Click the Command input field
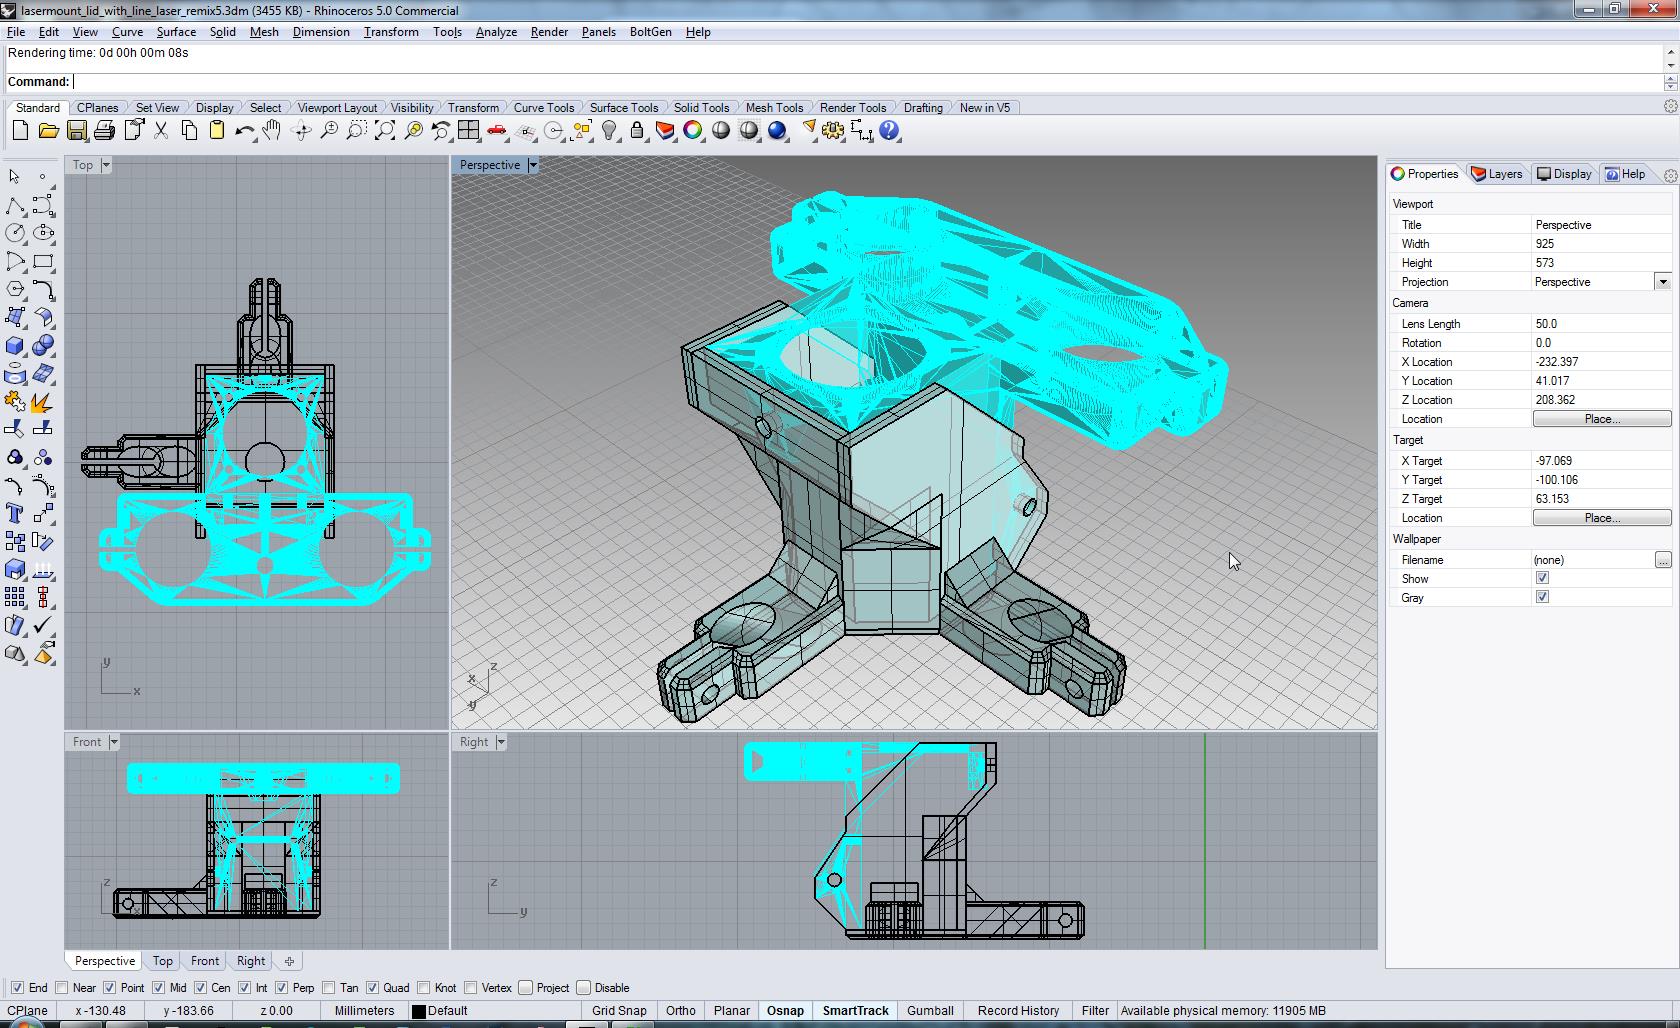Viewport: 1680px width, 1028px height. (865, 82)
